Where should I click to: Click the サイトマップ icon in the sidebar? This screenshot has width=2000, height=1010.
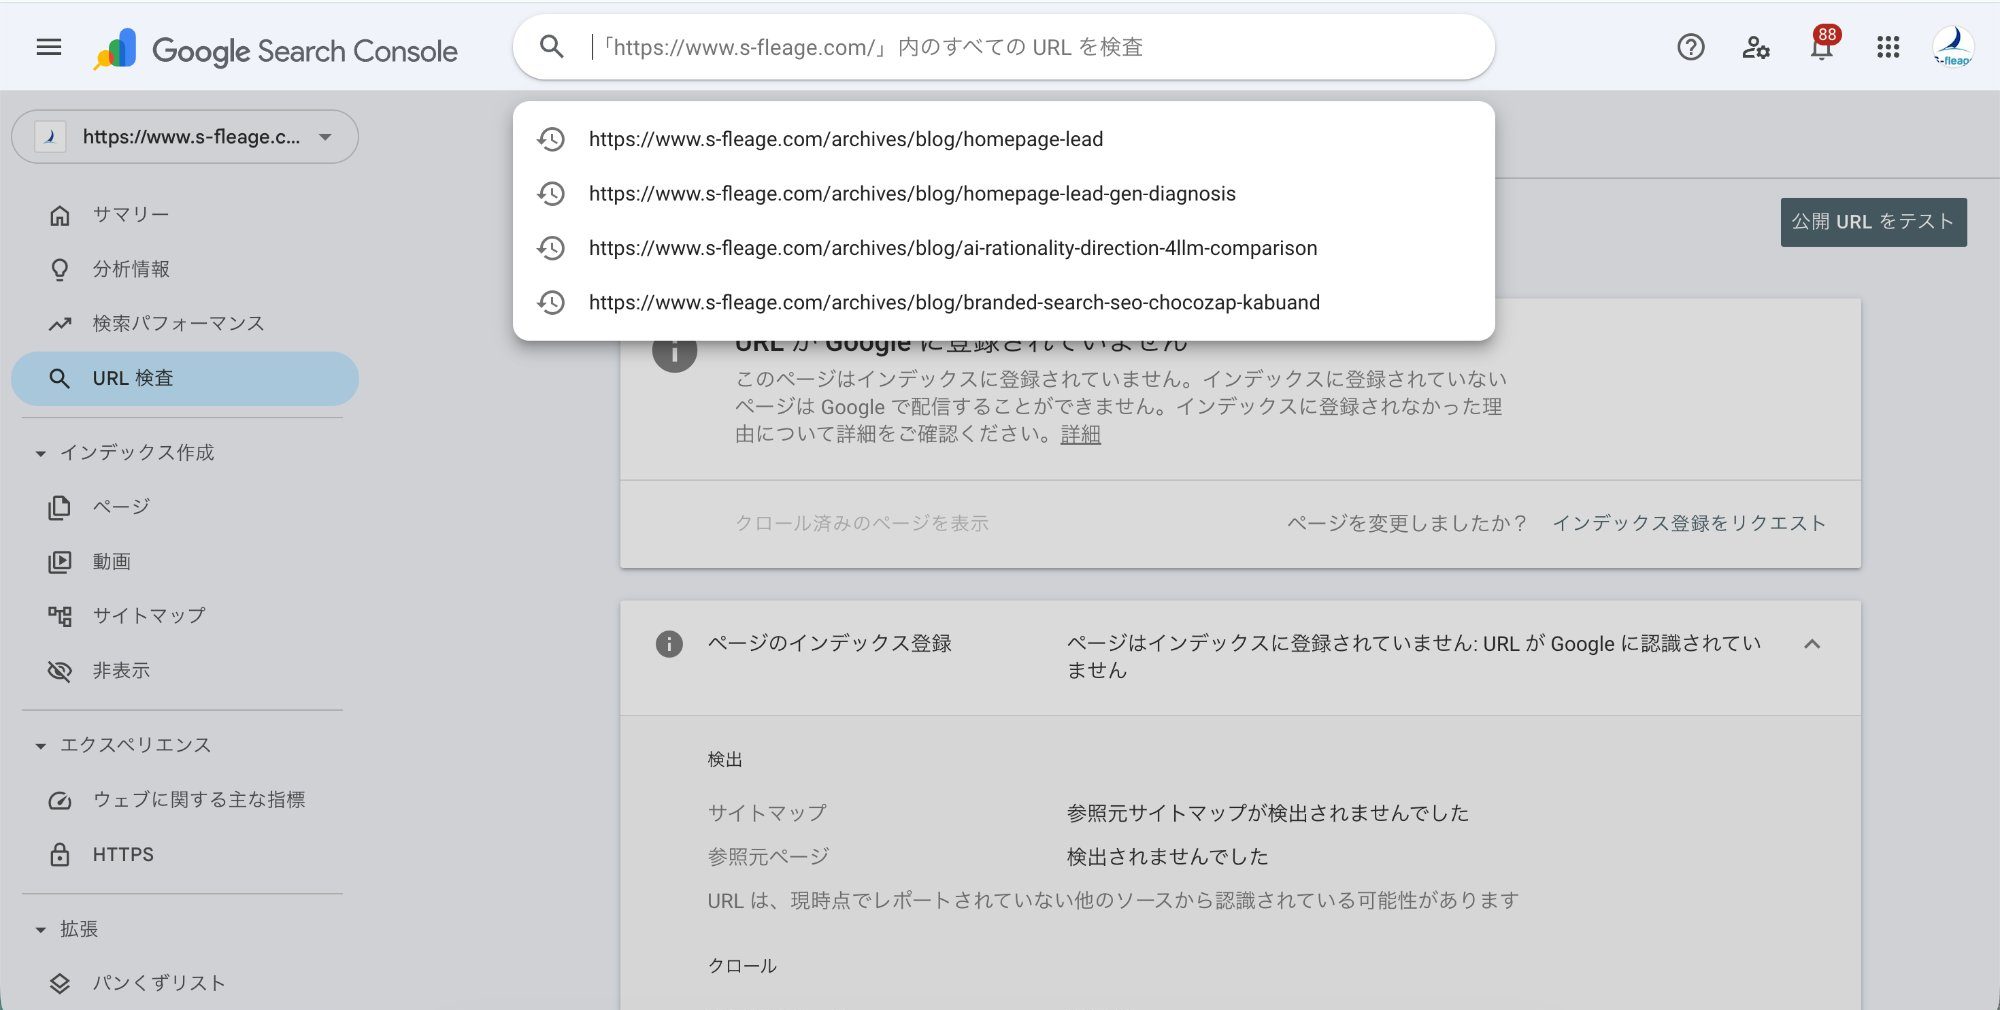coord(60,615)
